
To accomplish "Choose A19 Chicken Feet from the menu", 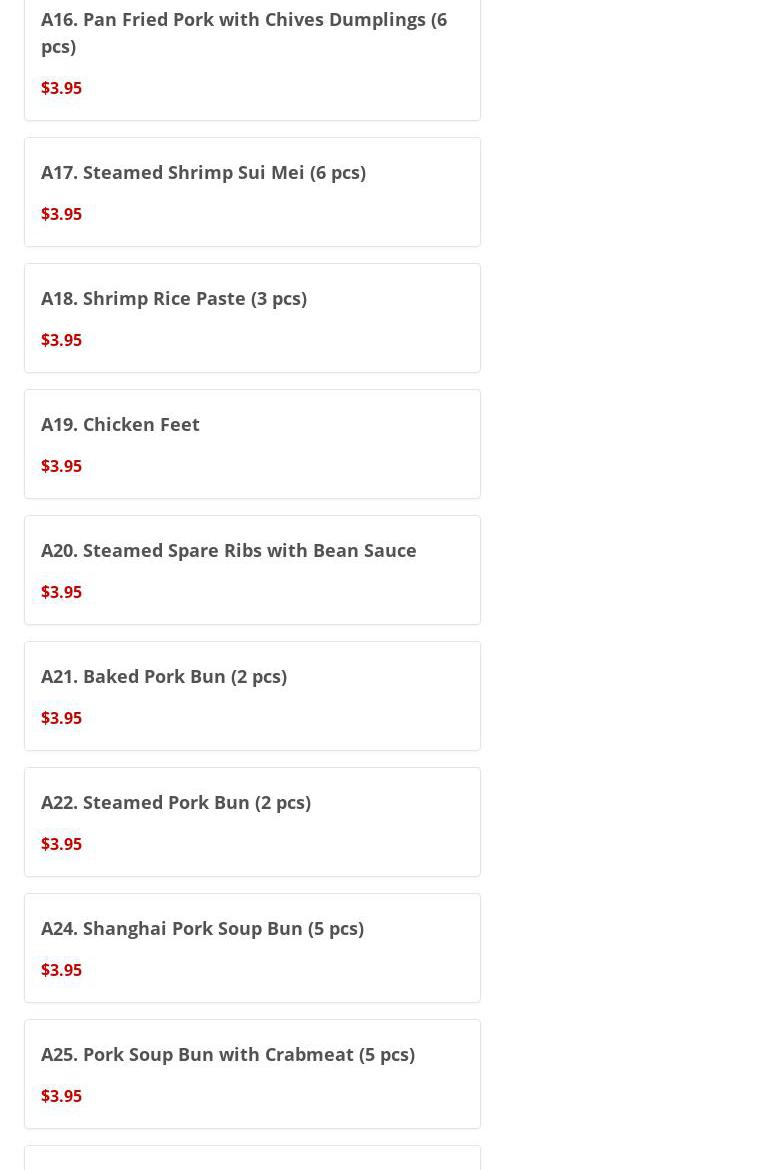I will tap(120, 424).
